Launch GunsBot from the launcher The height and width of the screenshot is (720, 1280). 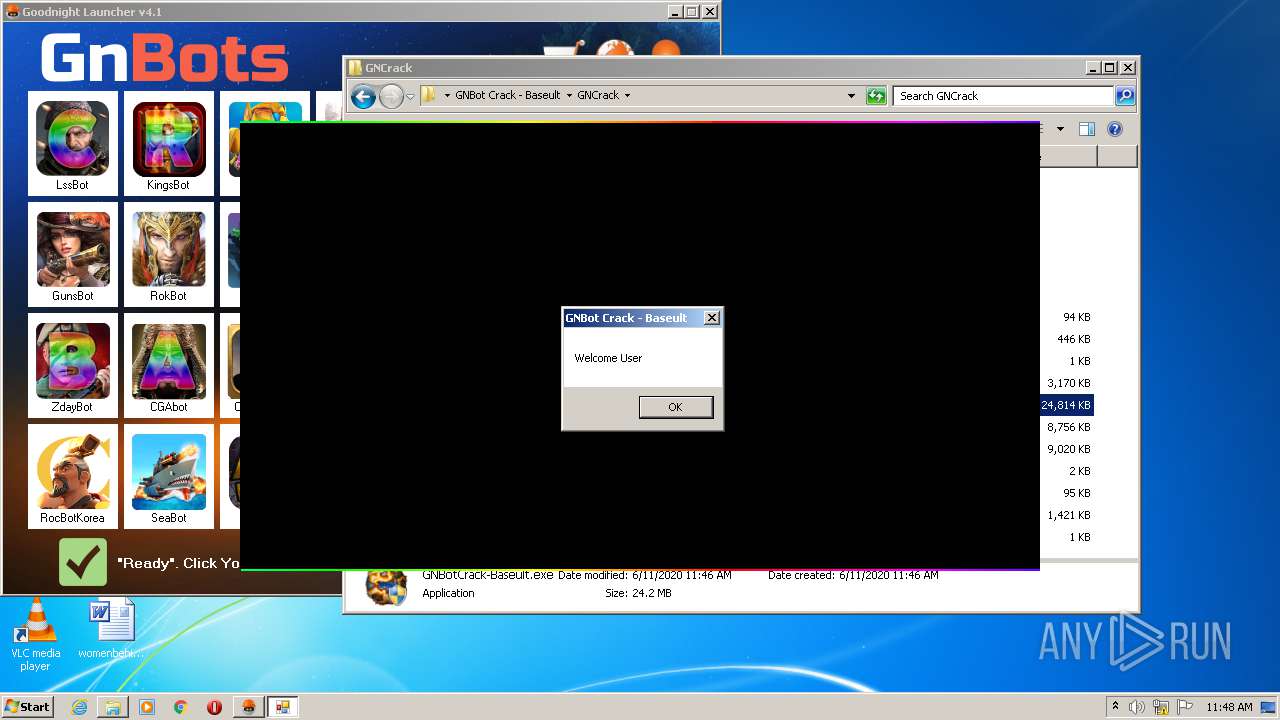(72, 254)
